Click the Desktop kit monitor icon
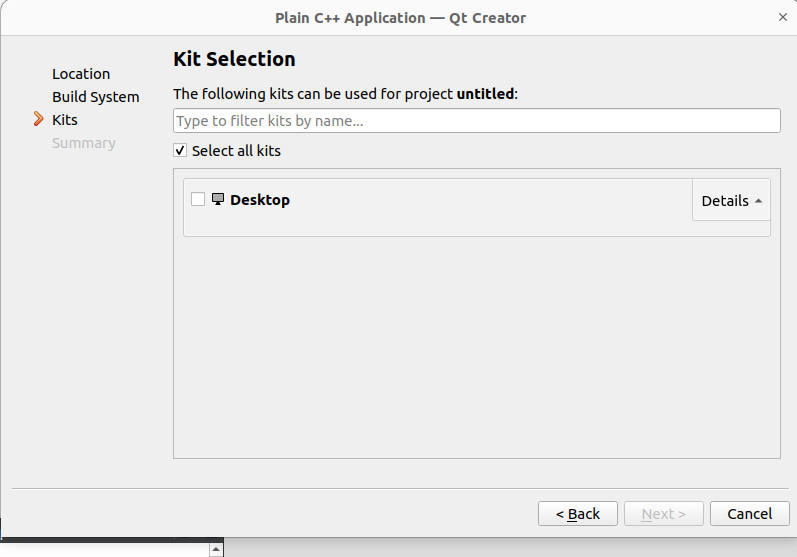Screen dimensions: 797x557 coord(218,199)
